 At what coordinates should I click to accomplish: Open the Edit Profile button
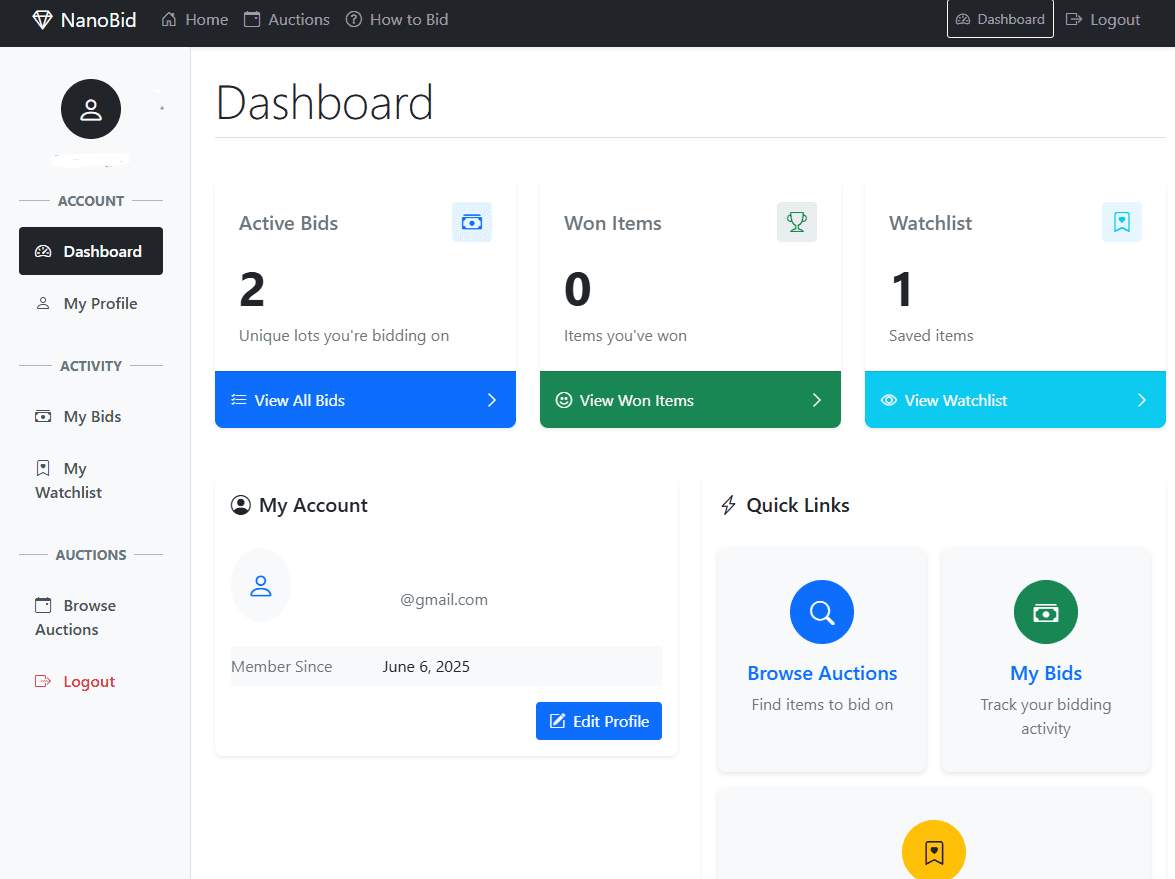tap(598, 721)
